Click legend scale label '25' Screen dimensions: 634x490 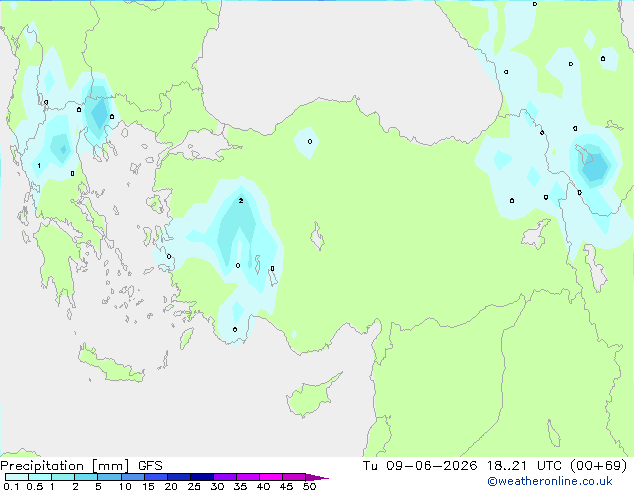194,486
